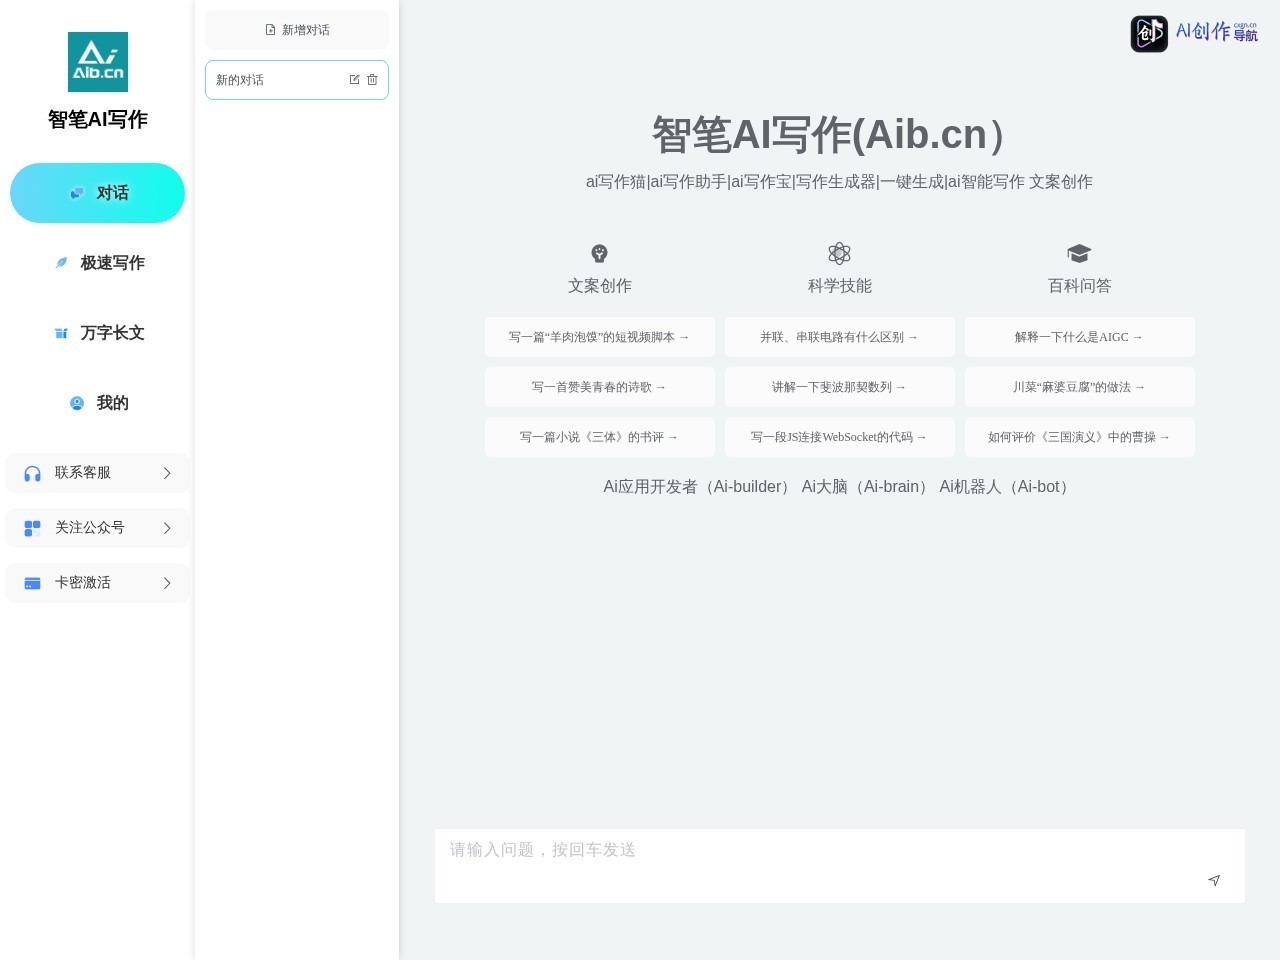
Task: Click the Ai应用开发者 Ai-builder footer text
Action: pyautogui.click(x=699, y=487)
